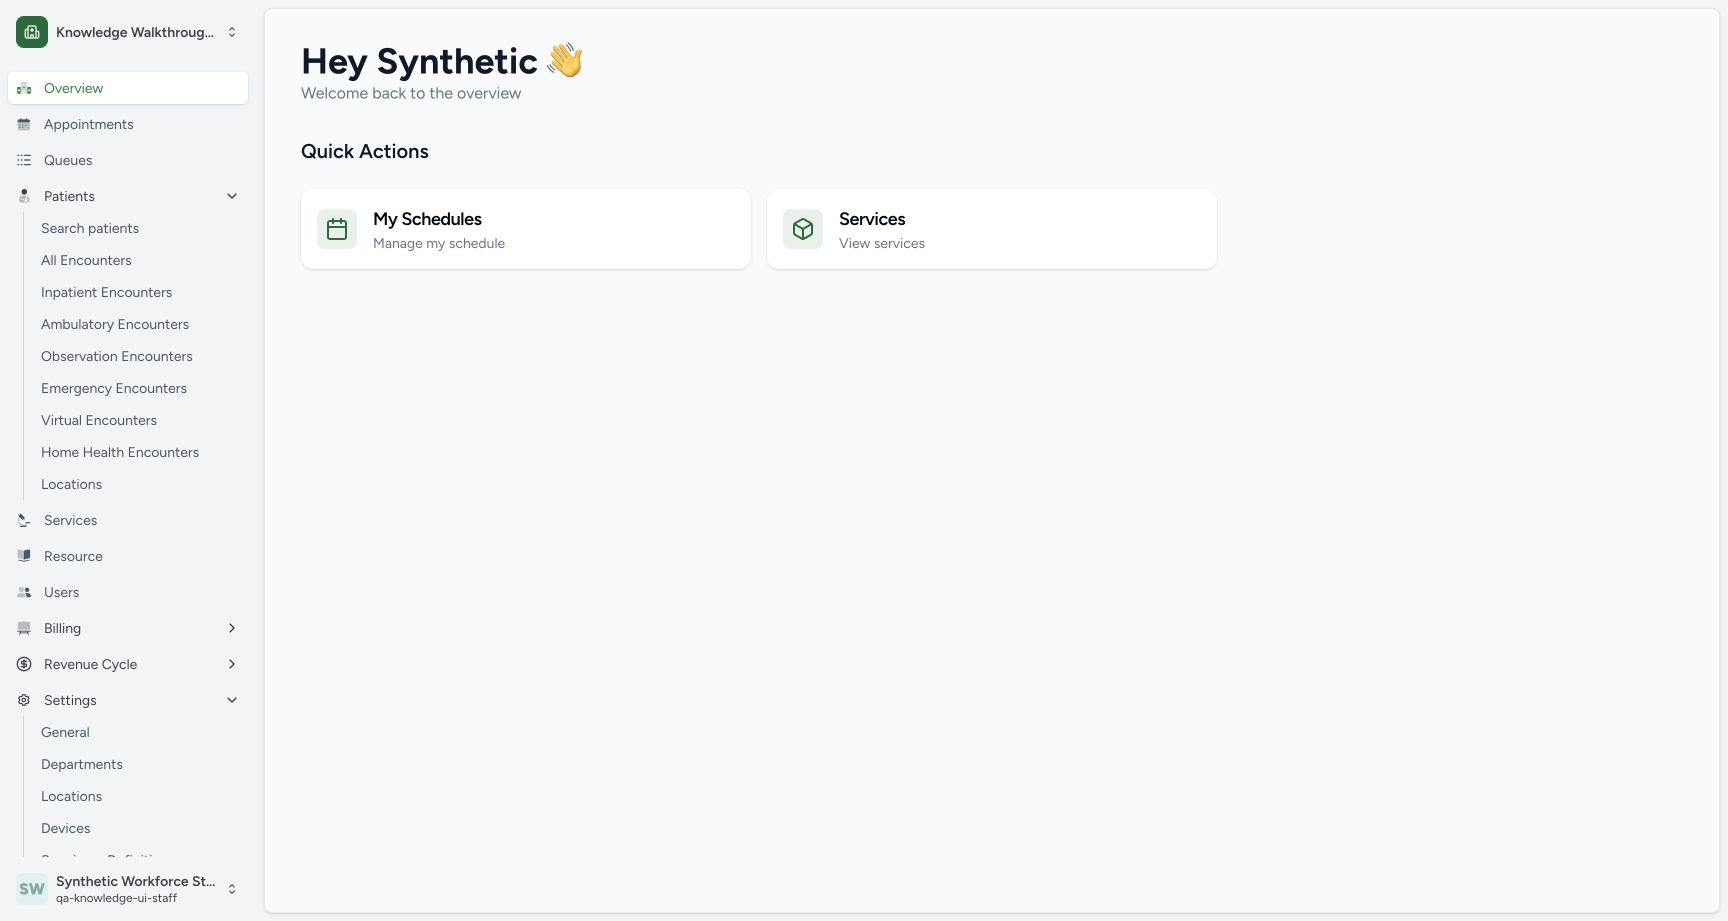Open Virtual Encounters
The height and width of the screenshot is (921, 1728).
99,420
